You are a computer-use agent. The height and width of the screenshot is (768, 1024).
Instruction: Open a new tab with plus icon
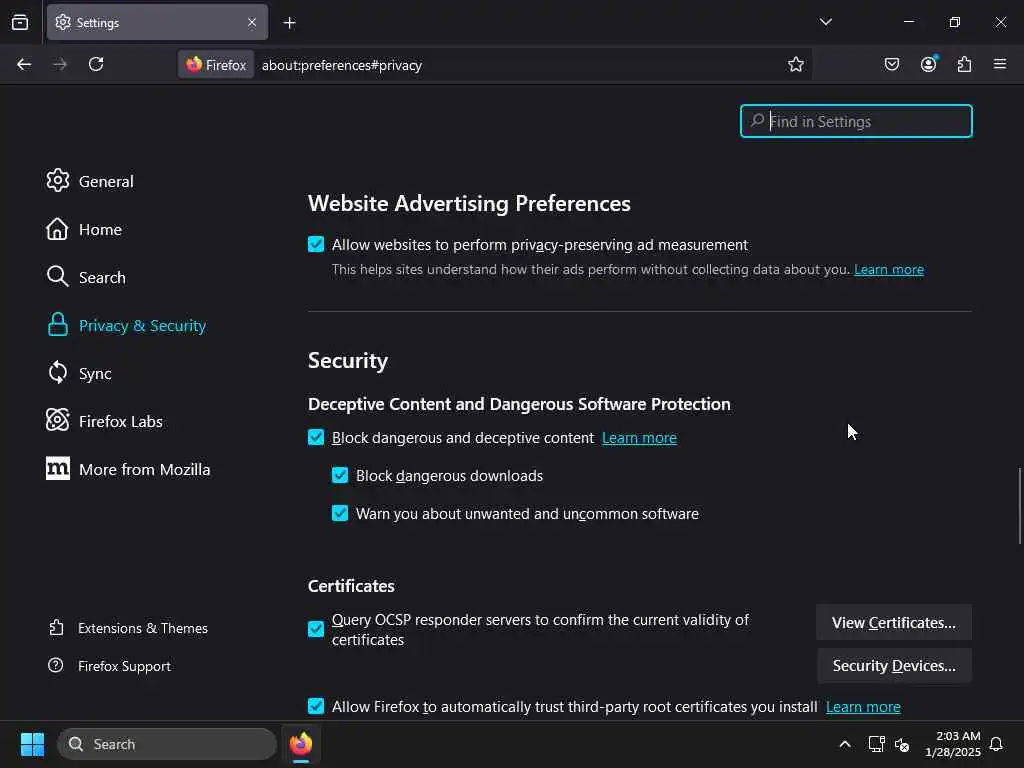point(289,22)
